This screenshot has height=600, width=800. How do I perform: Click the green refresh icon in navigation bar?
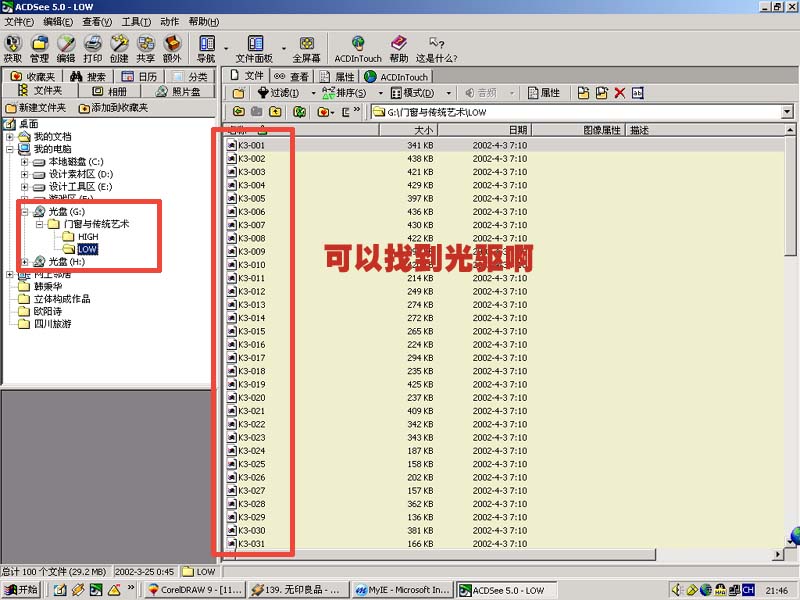click(x=299, y=112)
